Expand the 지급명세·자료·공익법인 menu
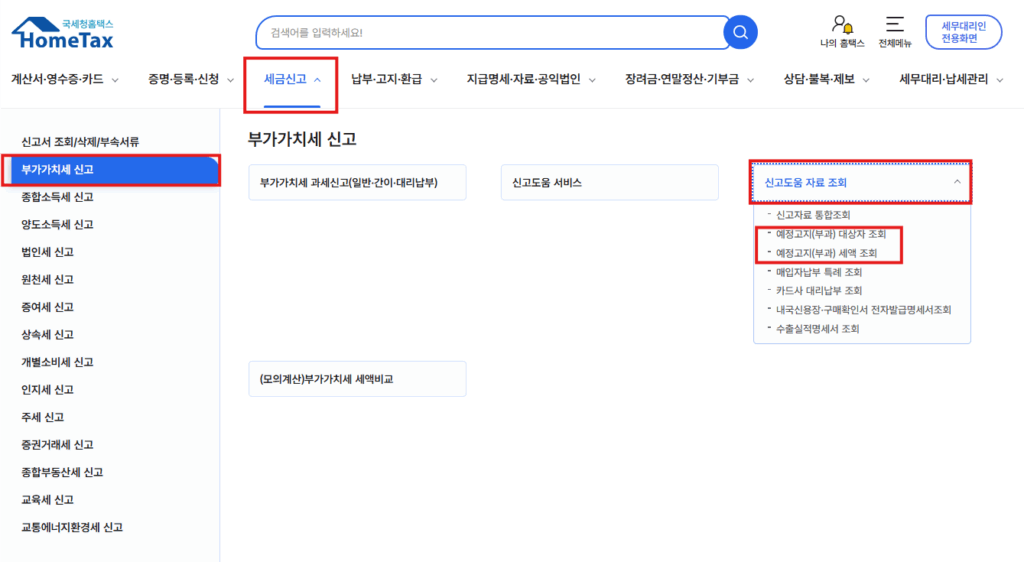Screen dimensions: 1024x562 pyautogui.click(x=531, y=80)
